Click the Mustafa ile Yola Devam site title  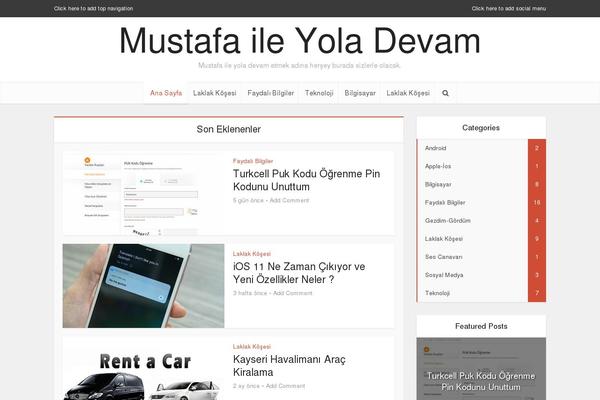pos(300,41)
